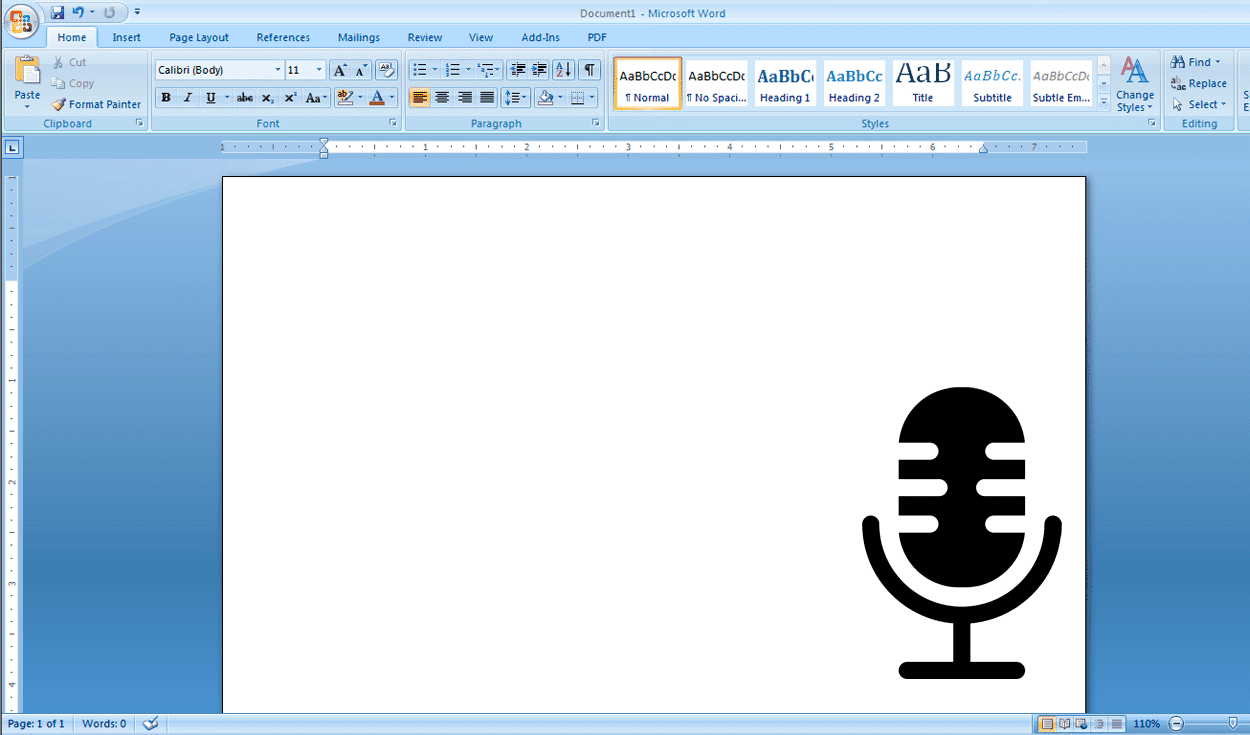The width and height of the screenshot is (1250, 735).
Task: Open the font color dropdown arrow
Action: pos(390,97)
